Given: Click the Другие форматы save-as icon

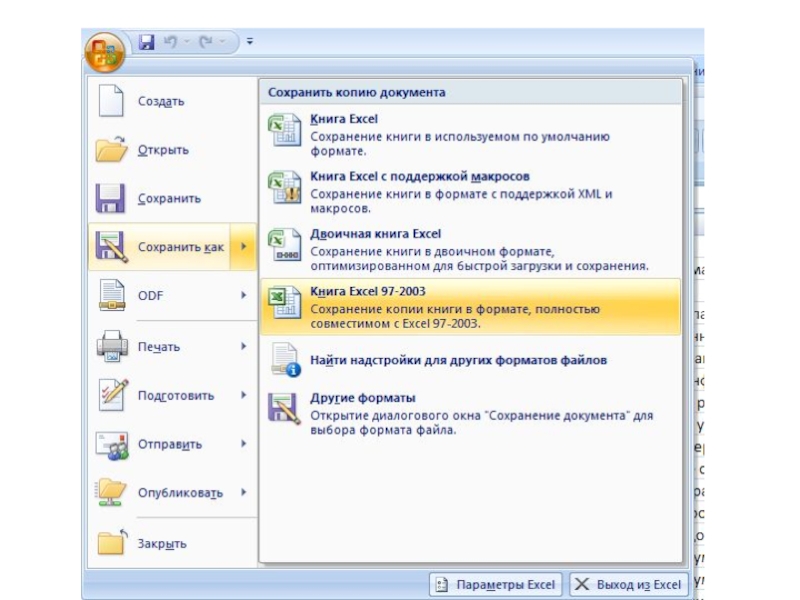Looking at the screenshot, I should 284,408.
